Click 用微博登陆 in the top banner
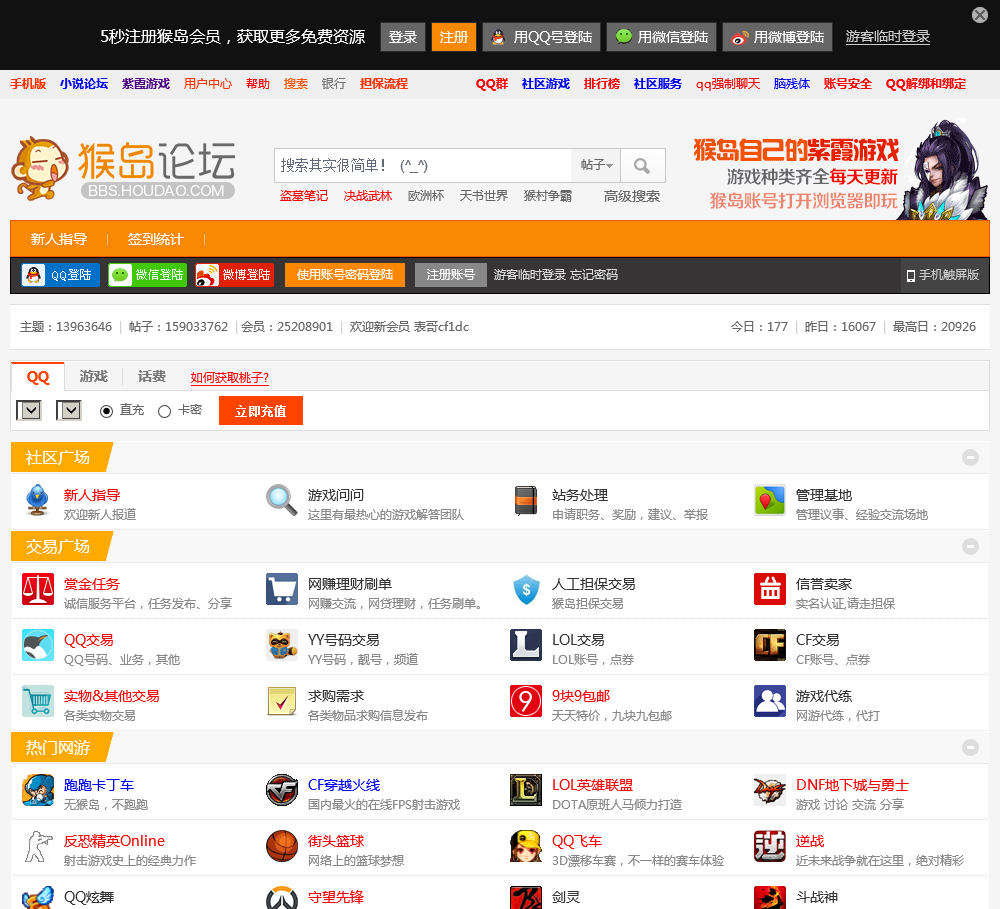This screenshot has height=909, width=1000. click(x=778, y=37)
